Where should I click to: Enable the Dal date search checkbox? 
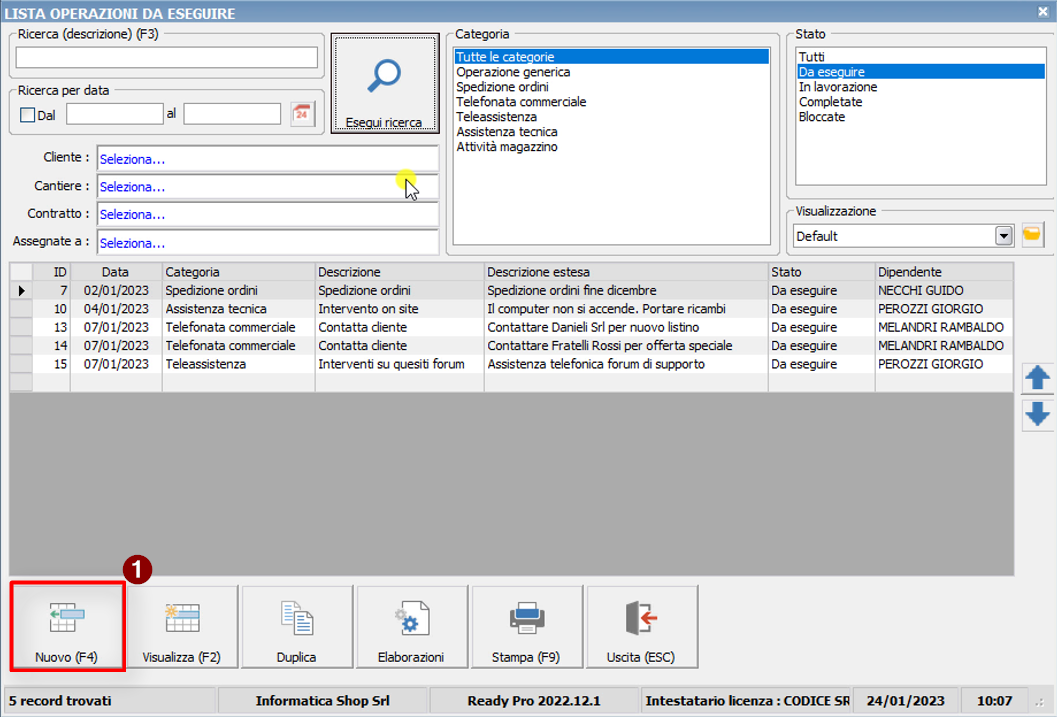click(x=28, y=115)
